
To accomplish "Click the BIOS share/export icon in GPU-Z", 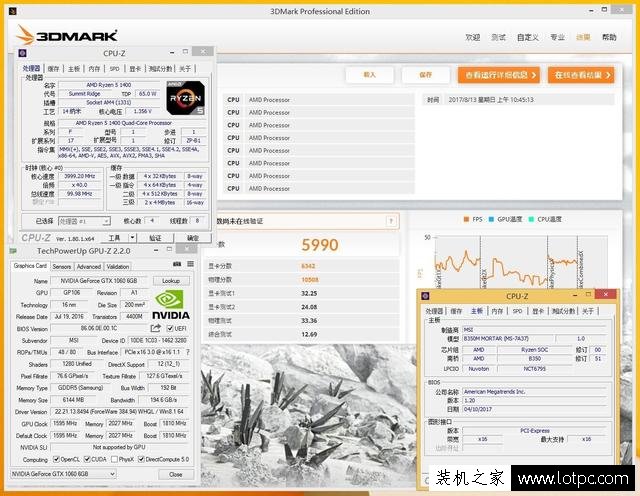I will tap(155, 328).
